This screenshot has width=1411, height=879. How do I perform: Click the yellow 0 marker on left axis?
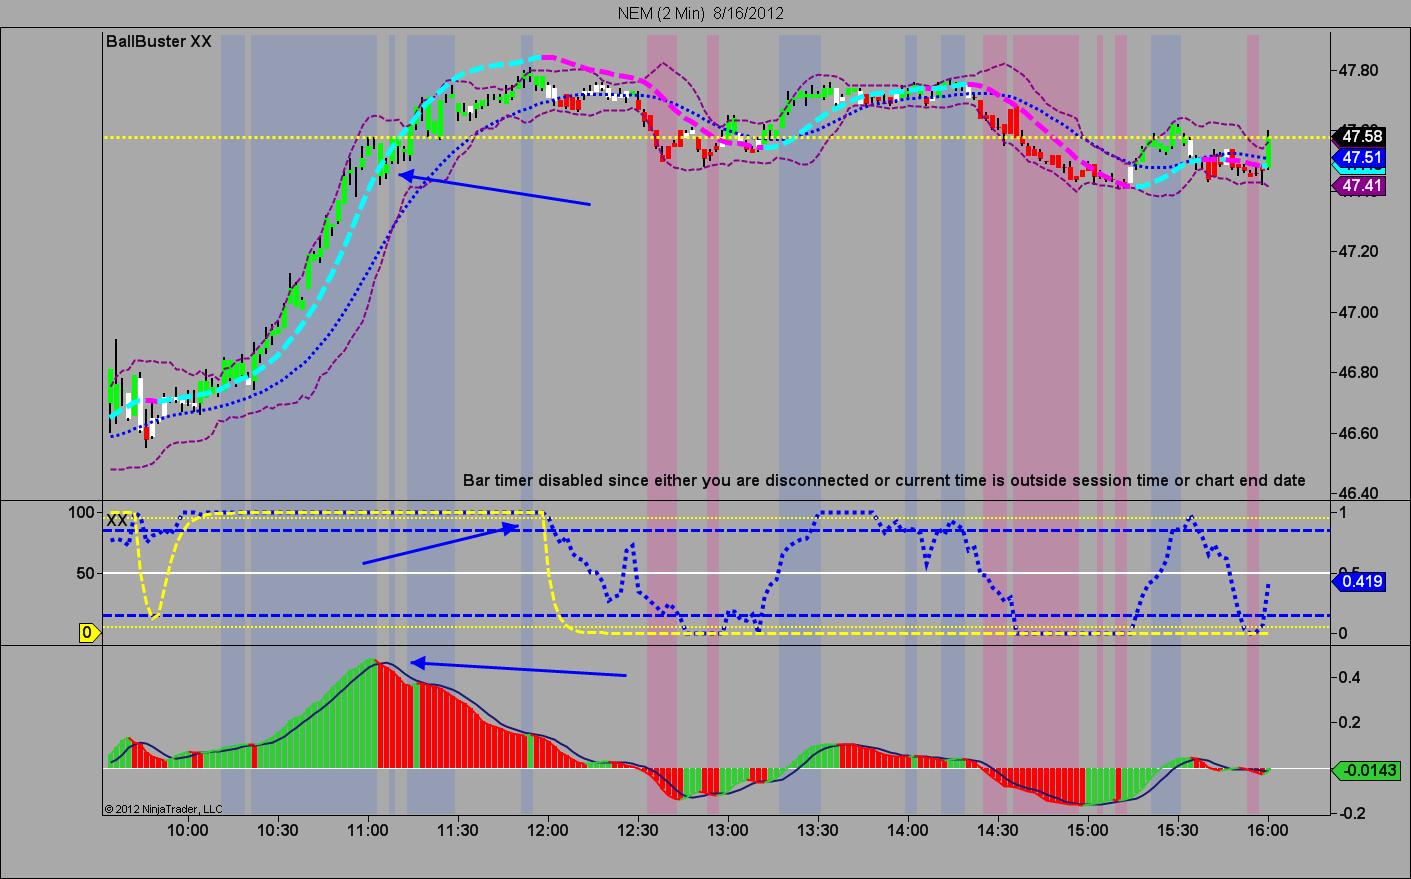click(89, 632)
